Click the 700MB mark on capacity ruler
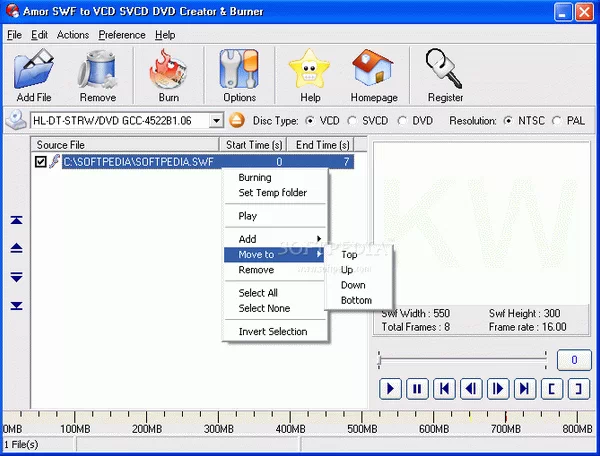The width and height of the screenshot is (600, 456). (505, 429)
